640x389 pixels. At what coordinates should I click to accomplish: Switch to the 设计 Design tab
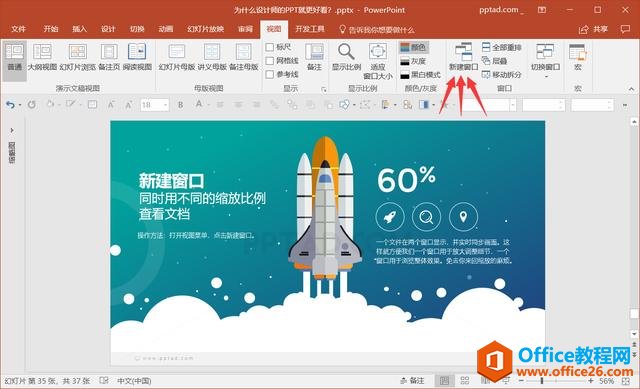(108, 29)
